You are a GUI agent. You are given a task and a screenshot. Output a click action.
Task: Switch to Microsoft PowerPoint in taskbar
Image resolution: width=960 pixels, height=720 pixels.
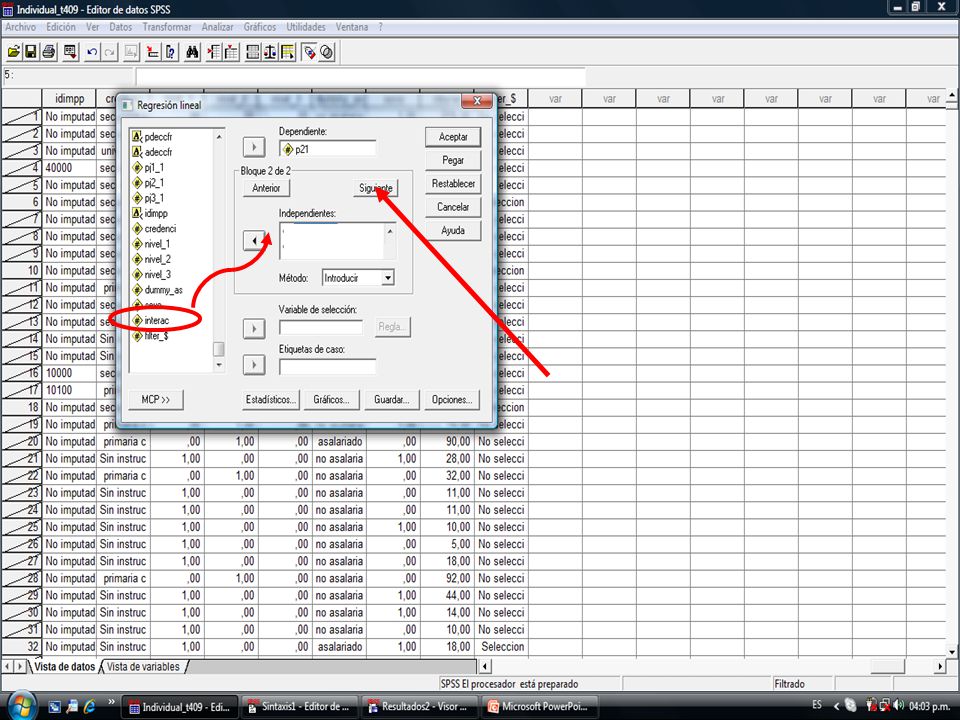(x=539, y=707)
